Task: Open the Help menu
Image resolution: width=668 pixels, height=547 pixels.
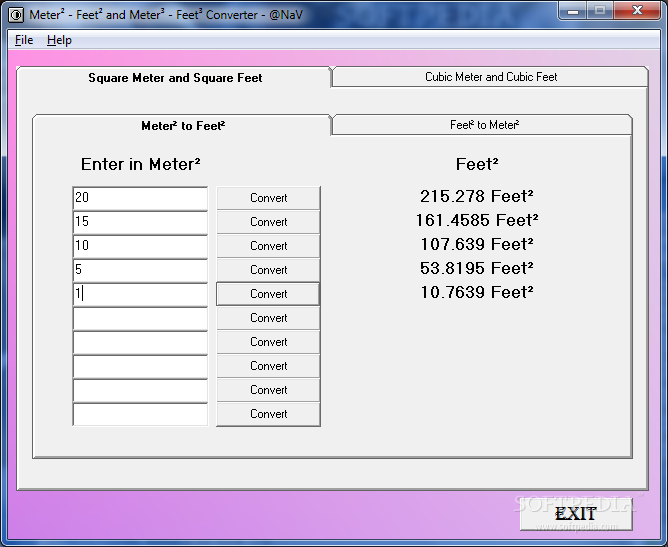Action: [59, 40]
